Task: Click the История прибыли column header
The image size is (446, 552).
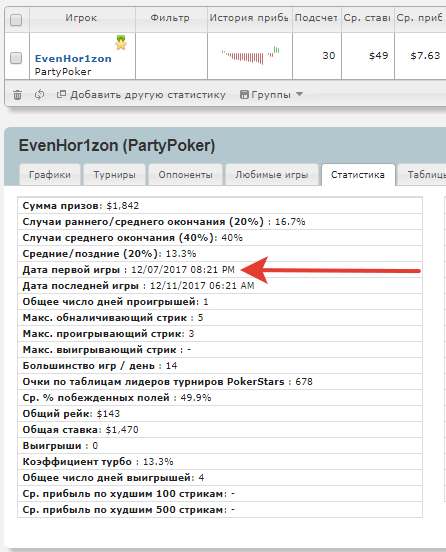Action: 249,18
